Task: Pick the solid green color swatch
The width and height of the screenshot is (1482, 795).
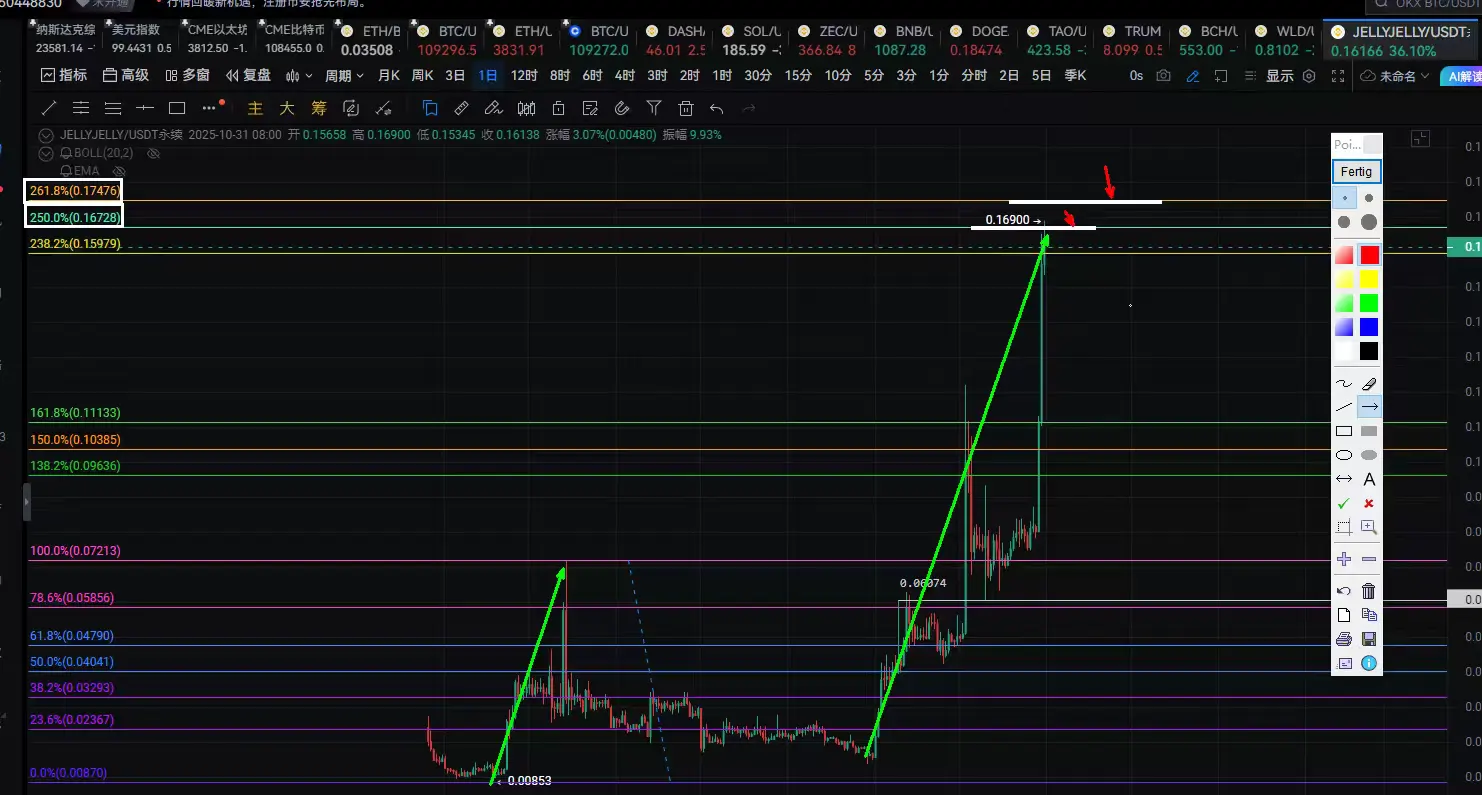Action: pos(1369,303)
